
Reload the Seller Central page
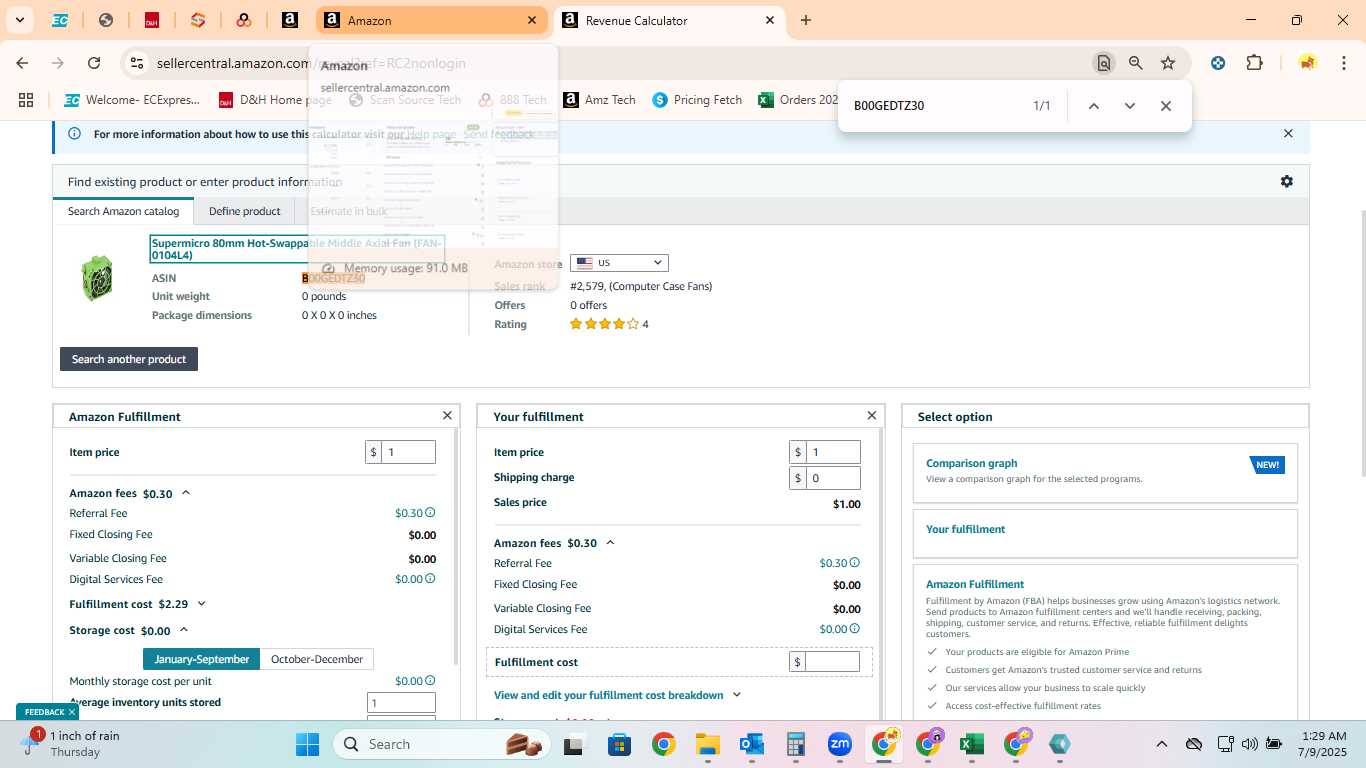(94, 63)
